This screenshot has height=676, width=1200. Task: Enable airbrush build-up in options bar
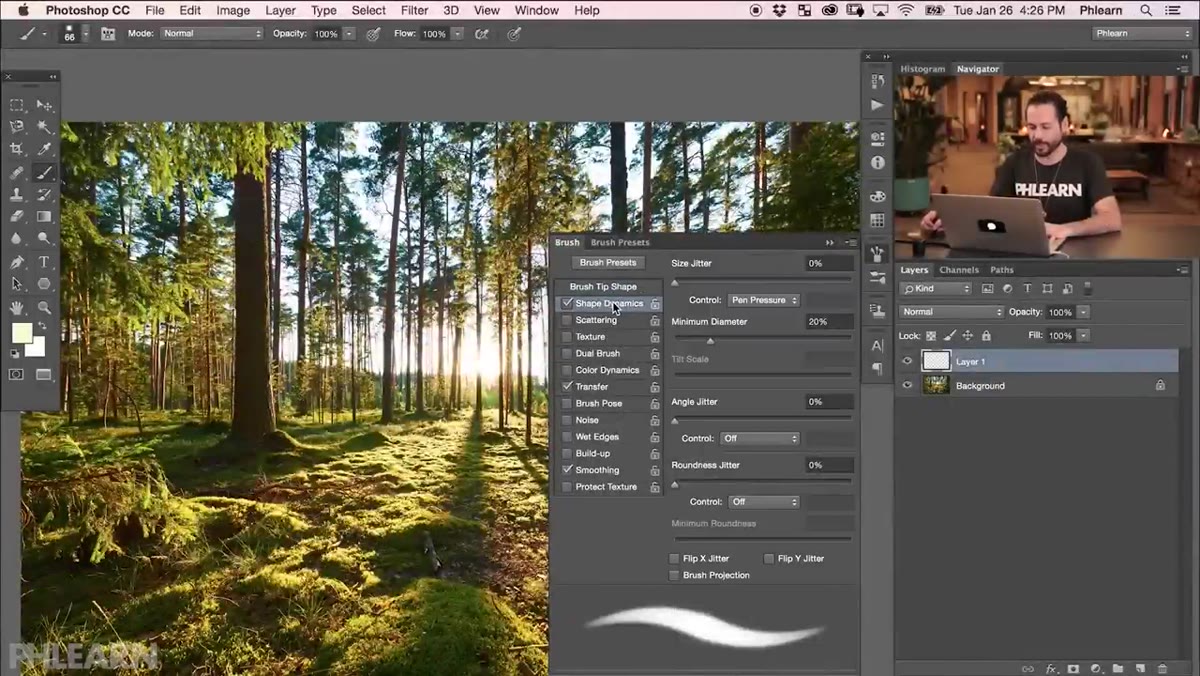[481, 34]
